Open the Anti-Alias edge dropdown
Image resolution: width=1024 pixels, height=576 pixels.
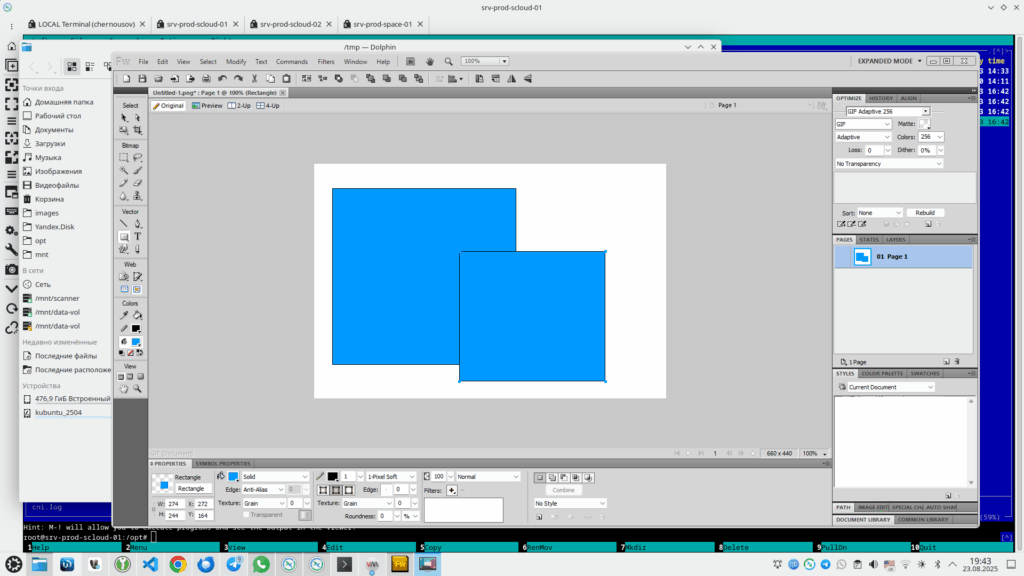point(275,489)
